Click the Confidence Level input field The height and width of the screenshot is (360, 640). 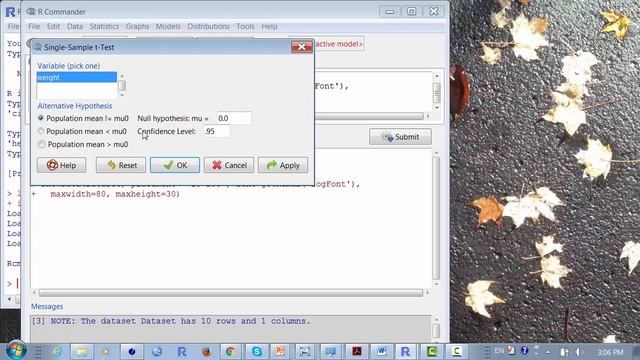[x=217, y=131]
